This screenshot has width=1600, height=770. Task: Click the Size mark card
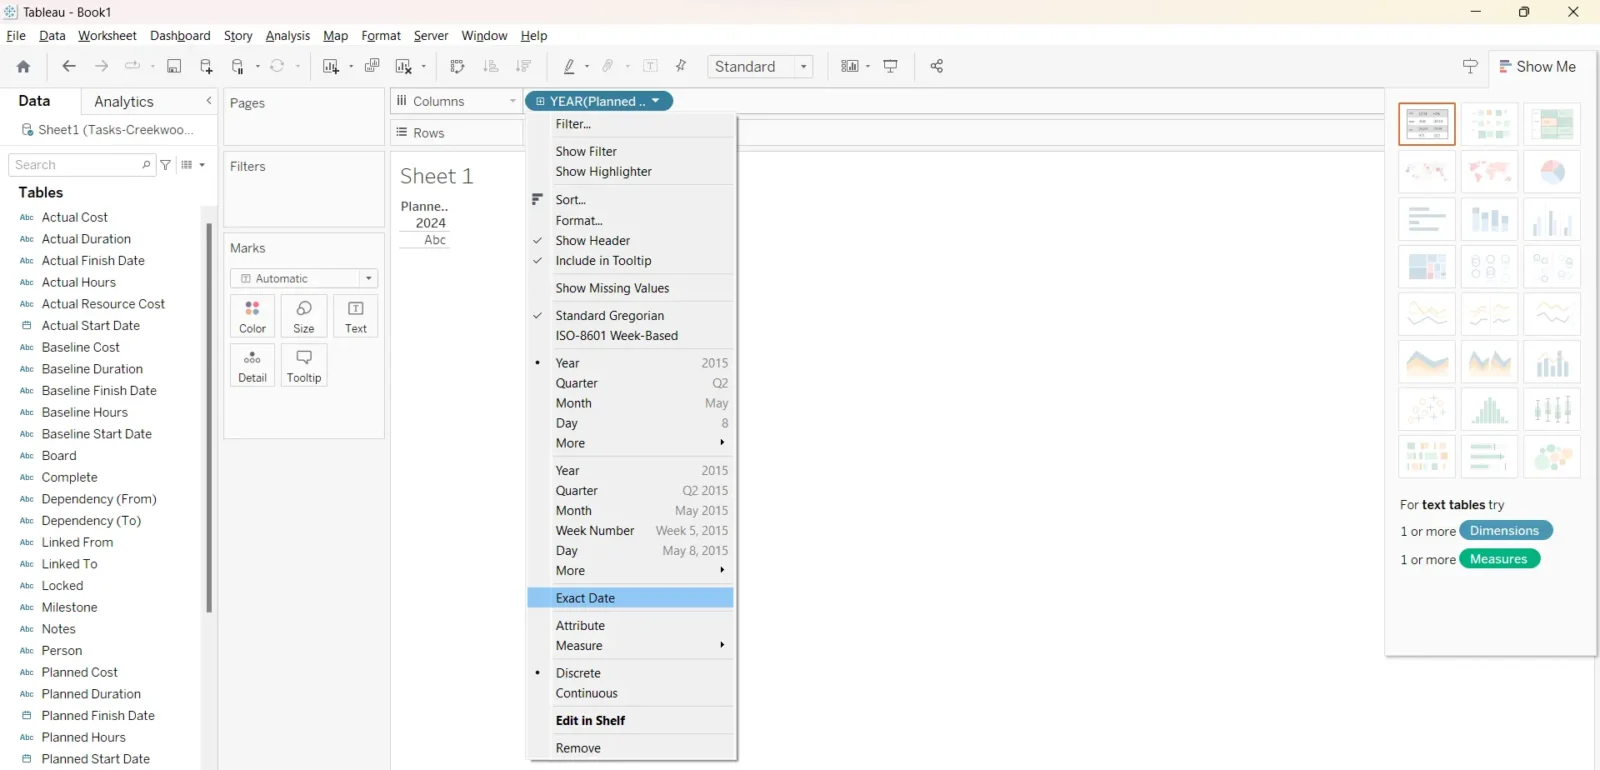[304, 316]
